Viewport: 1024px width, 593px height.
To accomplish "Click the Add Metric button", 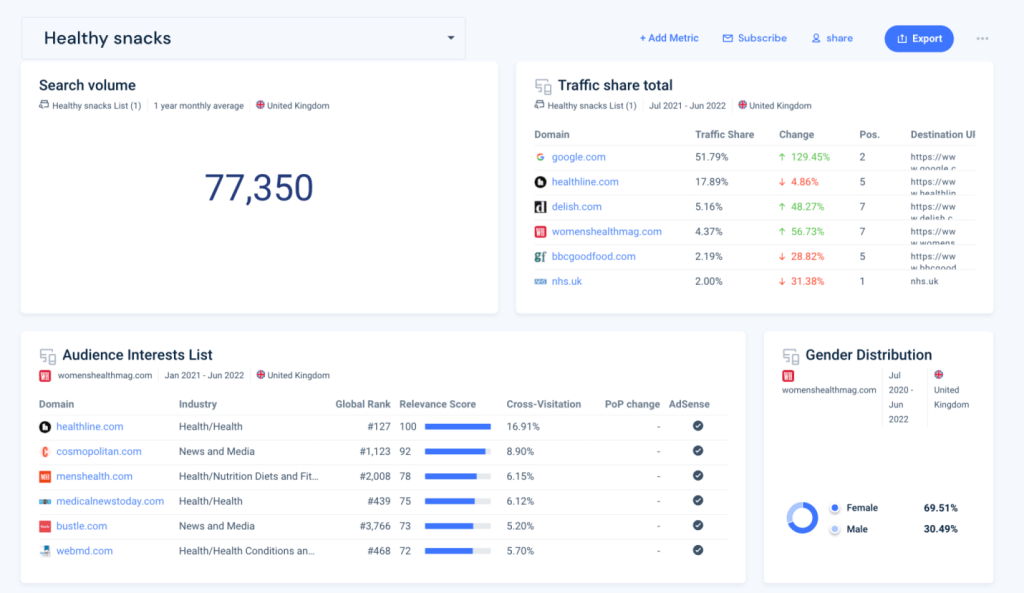I will click(669, 39).
